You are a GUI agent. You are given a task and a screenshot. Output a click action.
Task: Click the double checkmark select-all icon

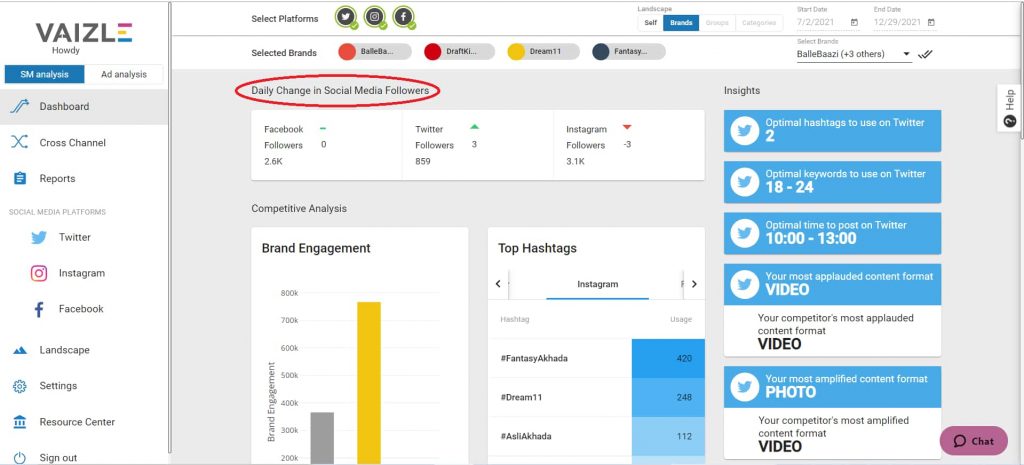925,54
